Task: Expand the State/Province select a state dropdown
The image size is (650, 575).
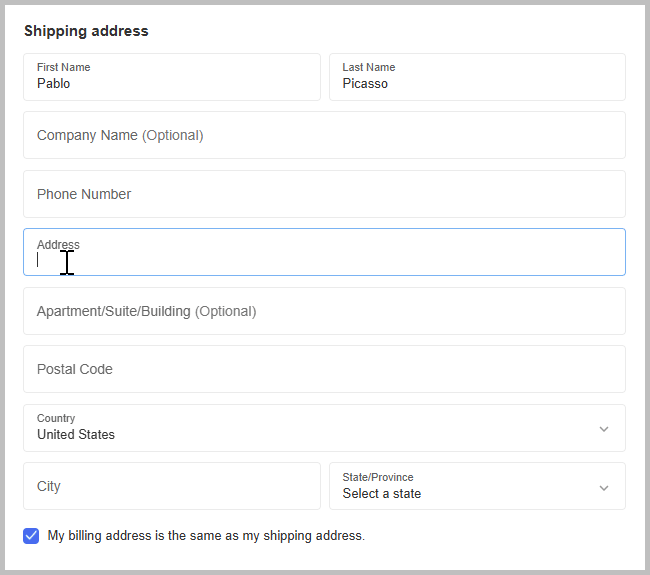Action: (477, 486)
